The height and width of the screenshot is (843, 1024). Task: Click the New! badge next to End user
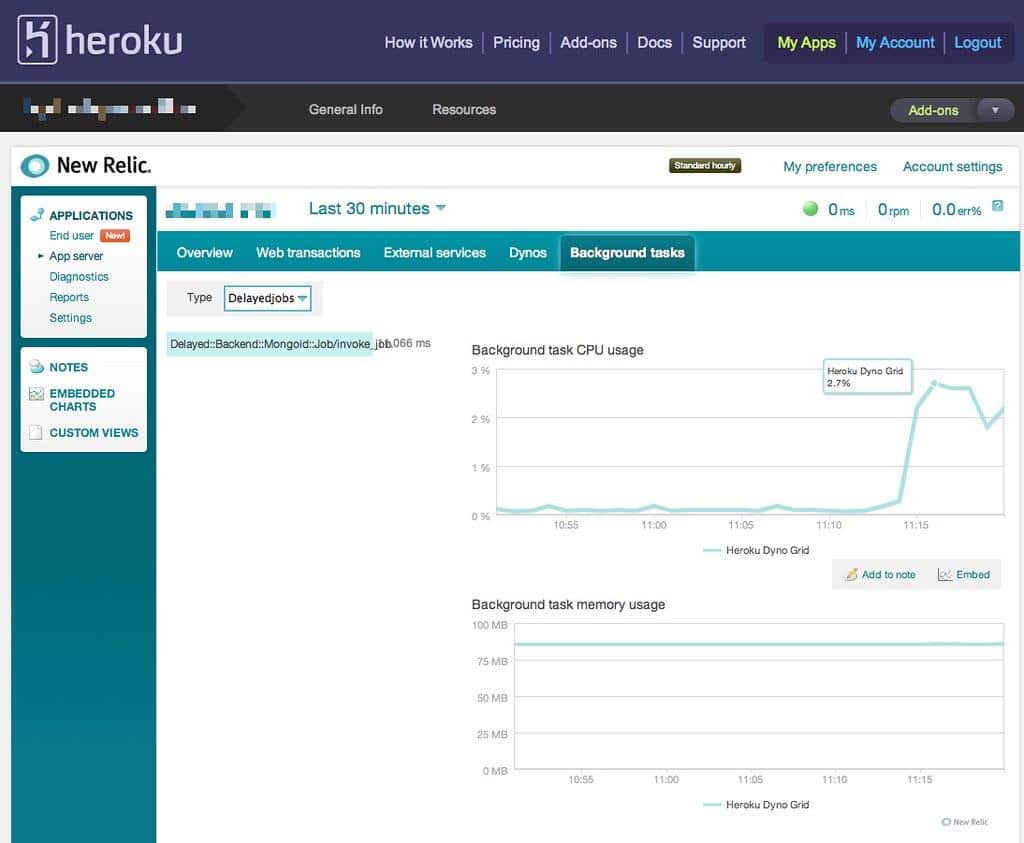click(115, 235)
